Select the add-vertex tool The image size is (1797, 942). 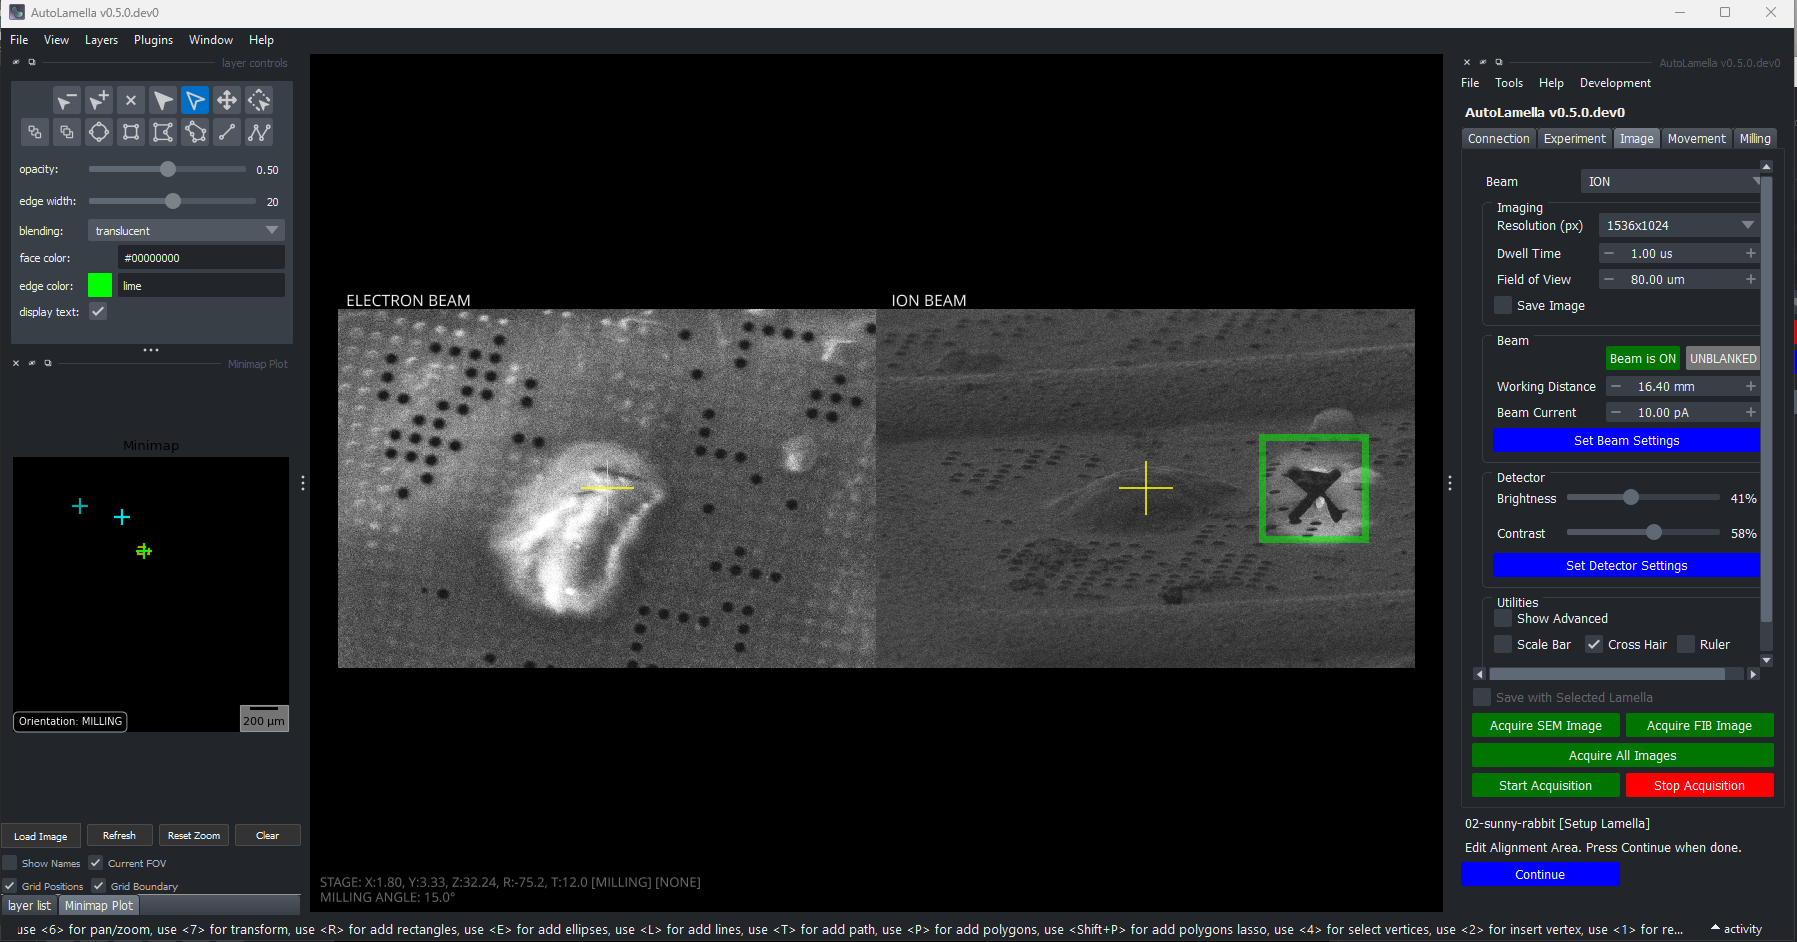click(x=99, y=100)
